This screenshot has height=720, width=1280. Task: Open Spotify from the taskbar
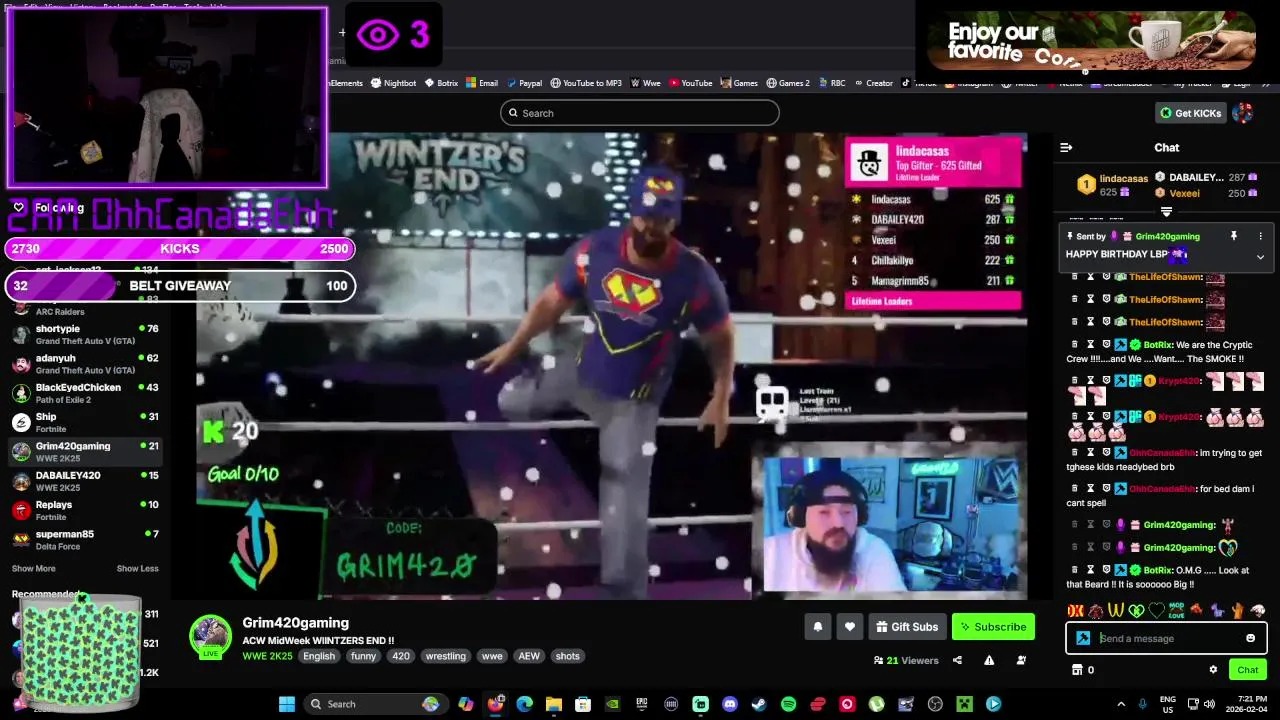[x=788, y=704]
